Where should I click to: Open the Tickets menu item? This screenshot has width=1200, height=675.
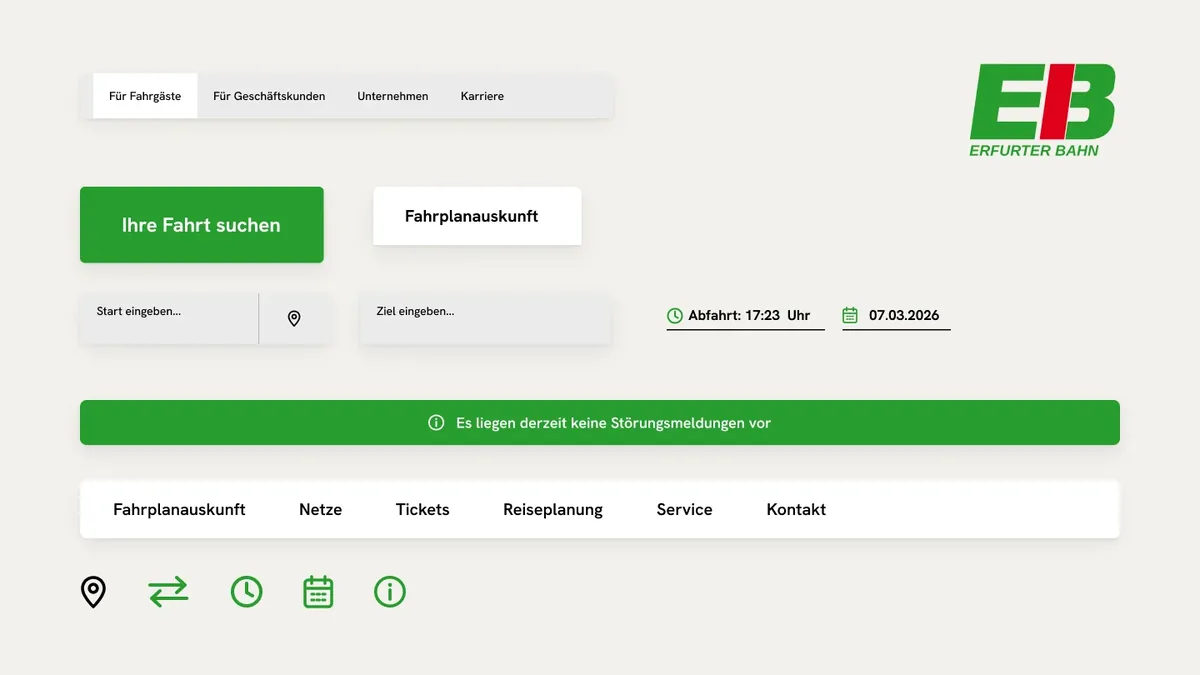pyautogui.click(x=423, y=509)
